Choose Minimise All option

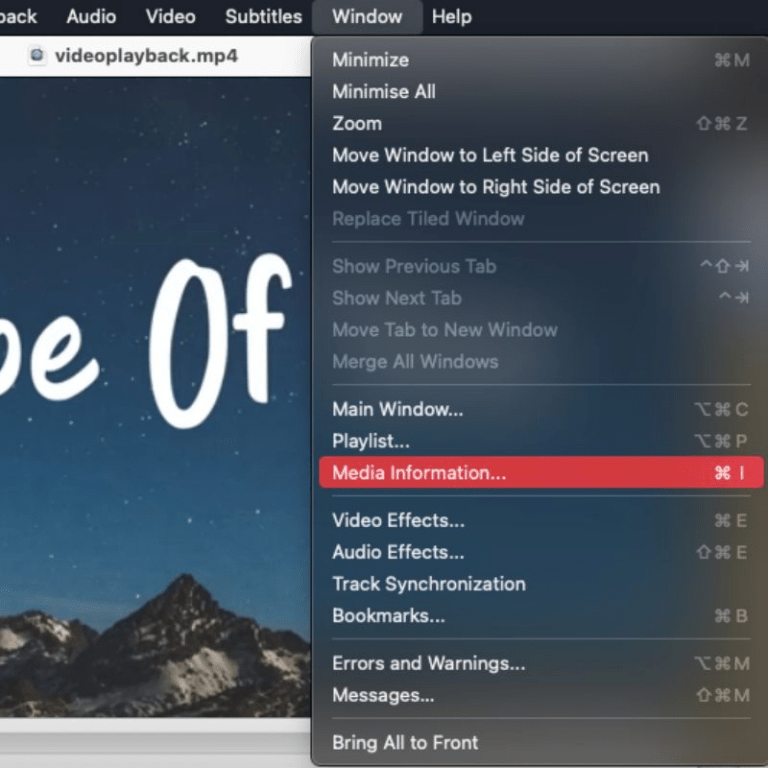point(384,92)
